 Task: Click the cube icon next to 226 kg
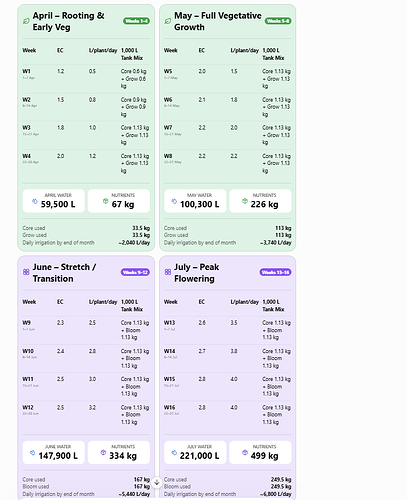[x=245, y=201]
